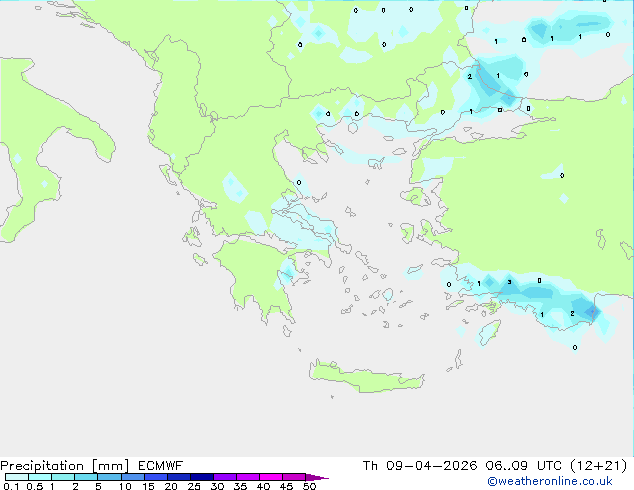Screen dimensions: 634x490
Task: Pick the legend swatch between 20 and 25
Action: point(179,477)
